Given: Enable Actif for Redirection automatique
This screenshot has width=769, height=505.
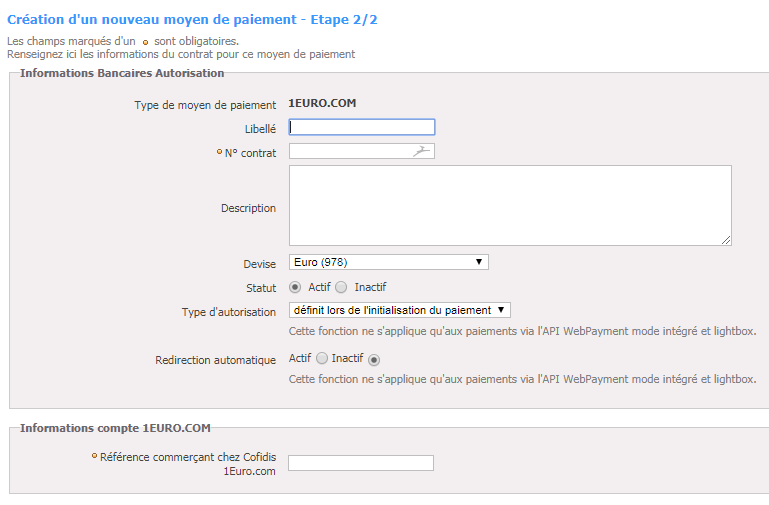Looking at the screenshot, I should 322,358.
